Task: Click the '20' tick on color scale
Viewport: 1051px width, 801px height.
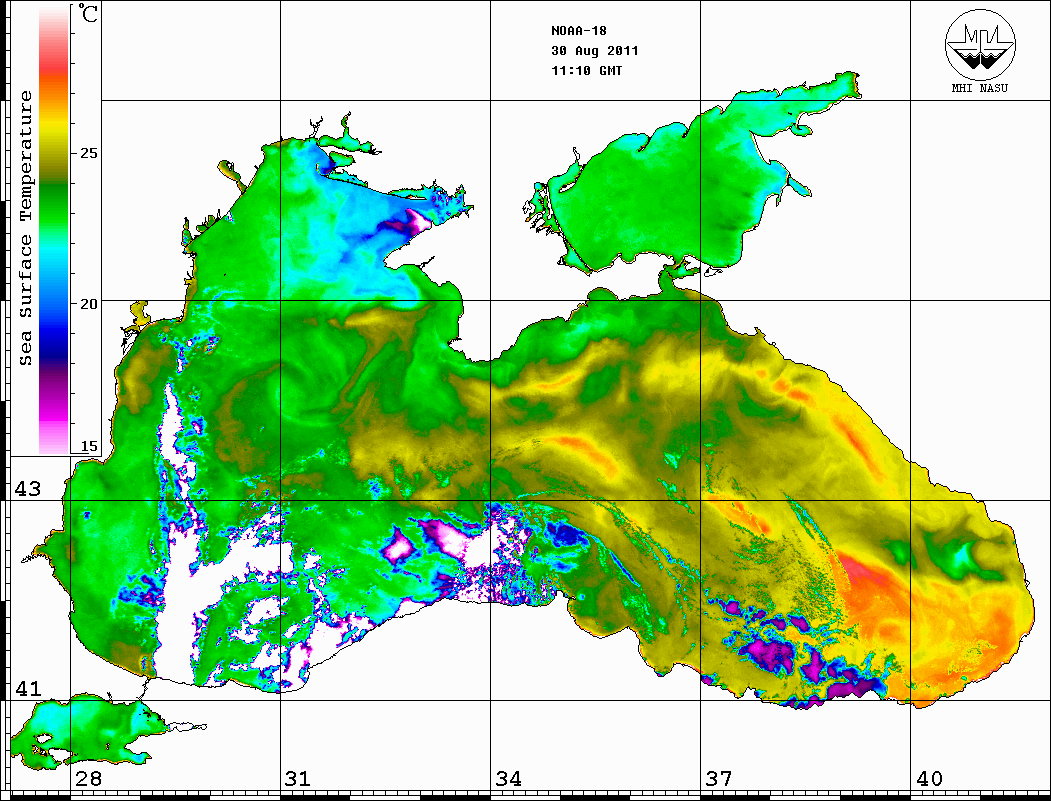Action: (88, 304)
